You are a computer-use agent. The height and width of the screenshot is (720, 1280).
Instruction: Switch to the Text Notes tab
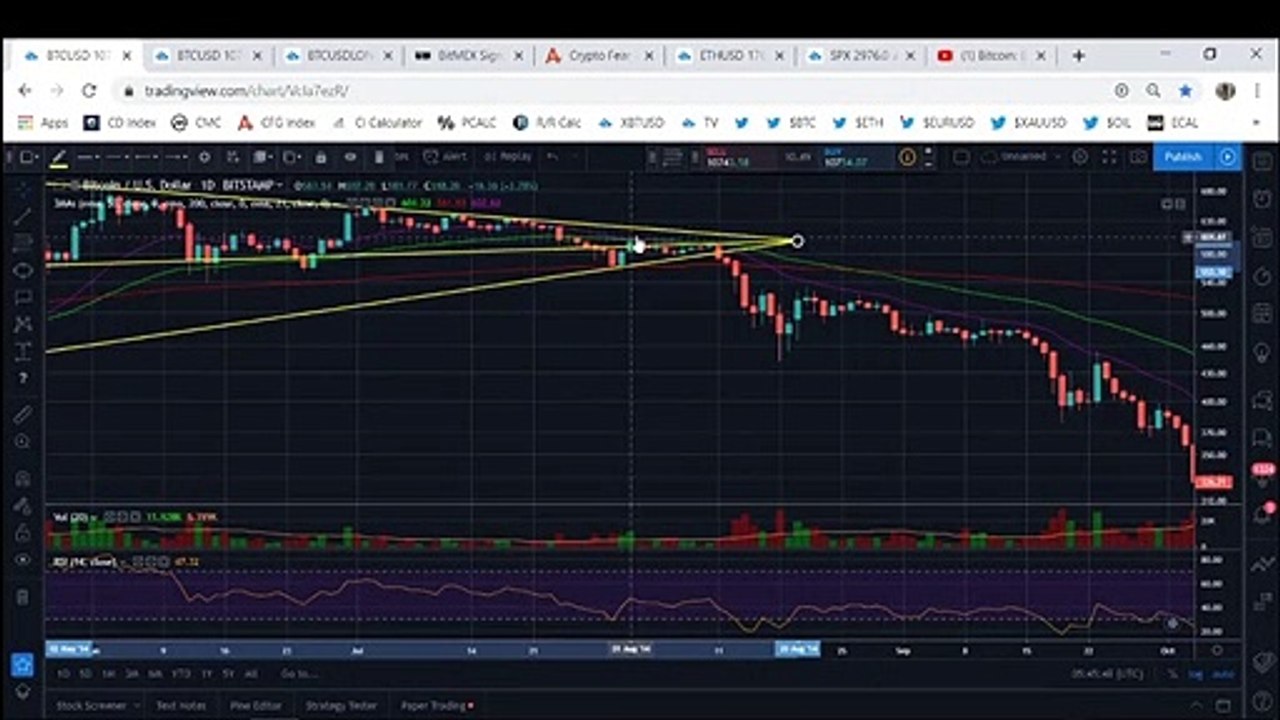coord(181,706)
